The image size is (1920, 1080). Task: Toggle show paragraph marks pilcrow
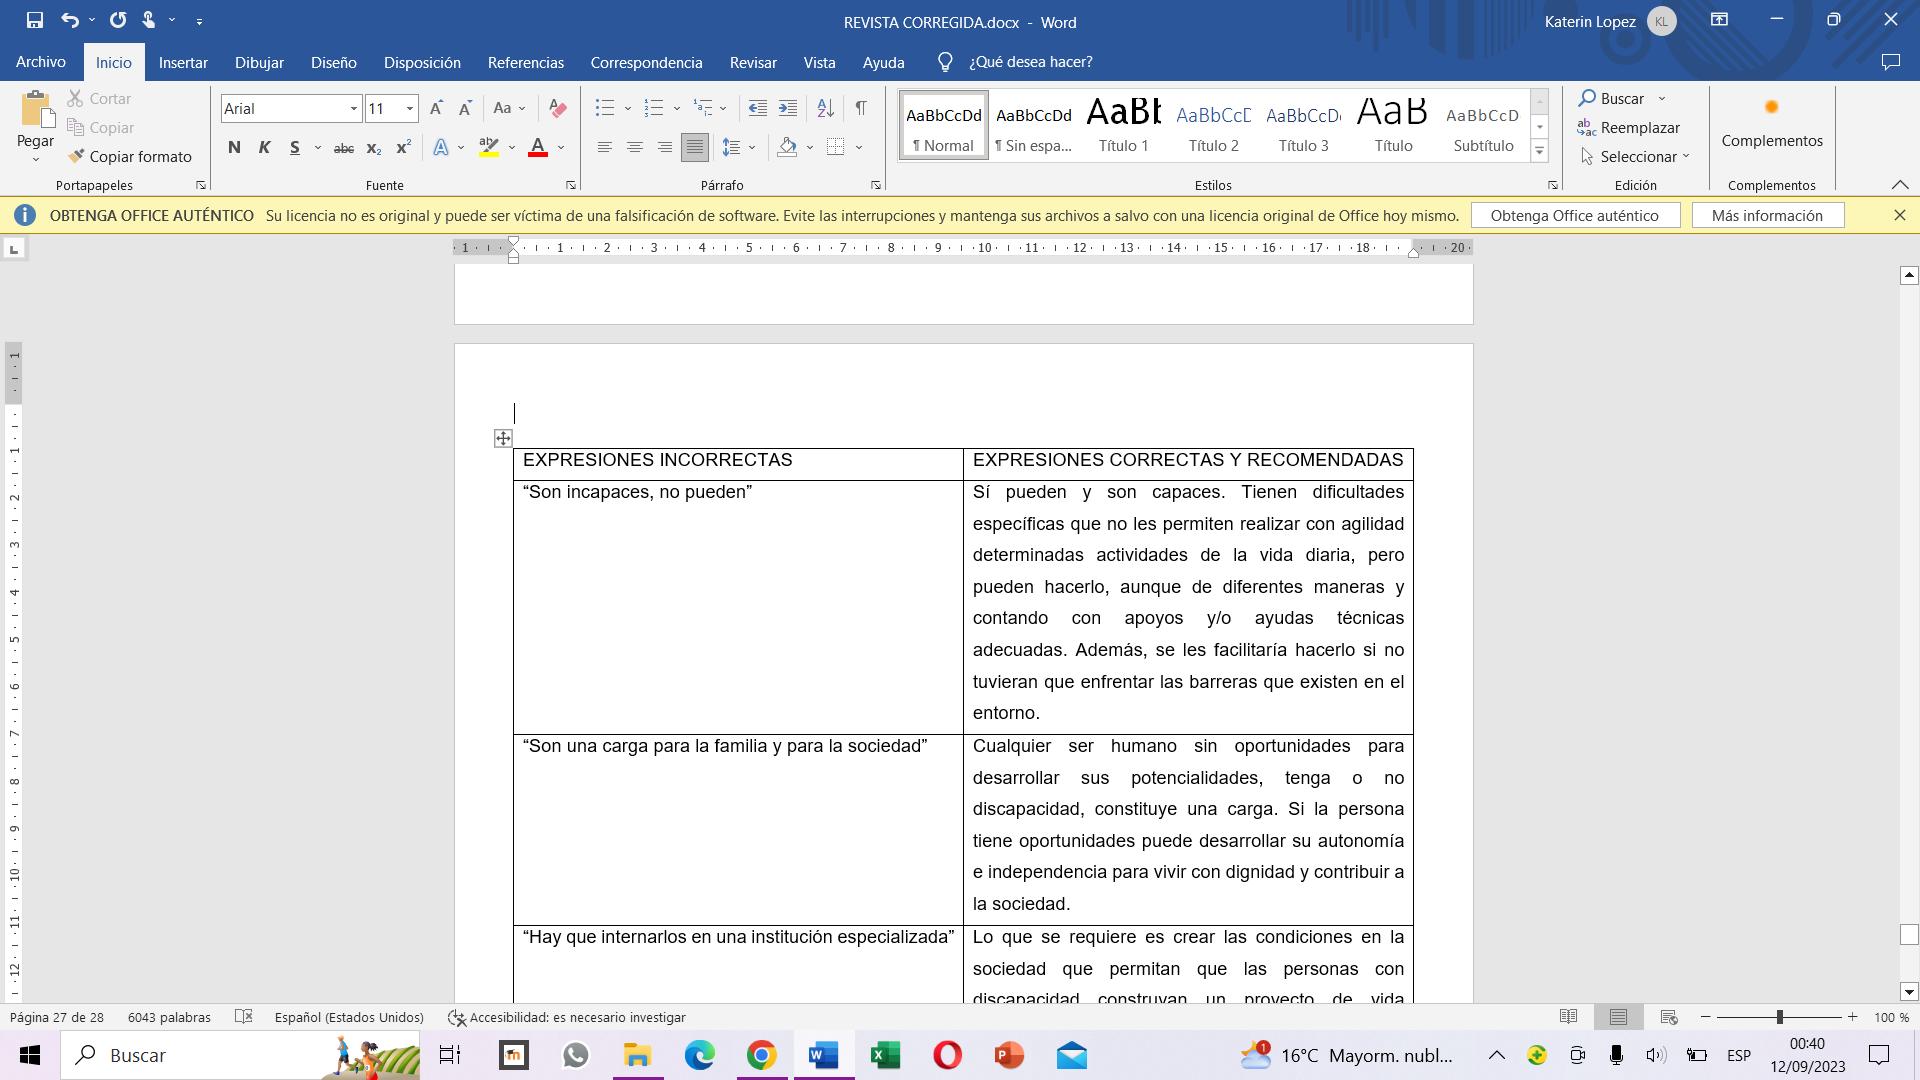pos(860,108)
